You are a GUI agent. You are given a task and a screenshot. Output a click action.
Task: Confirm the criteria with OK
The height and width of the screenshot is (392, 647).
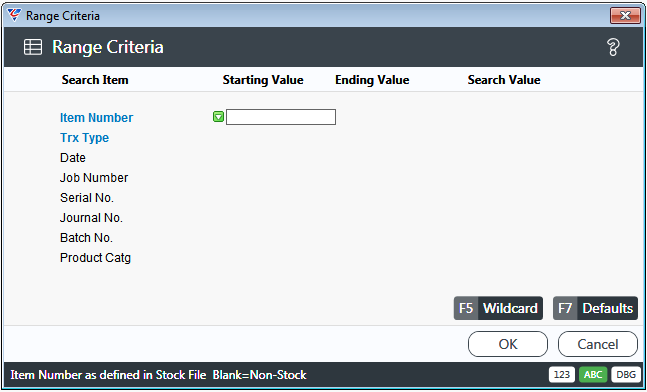508,344
